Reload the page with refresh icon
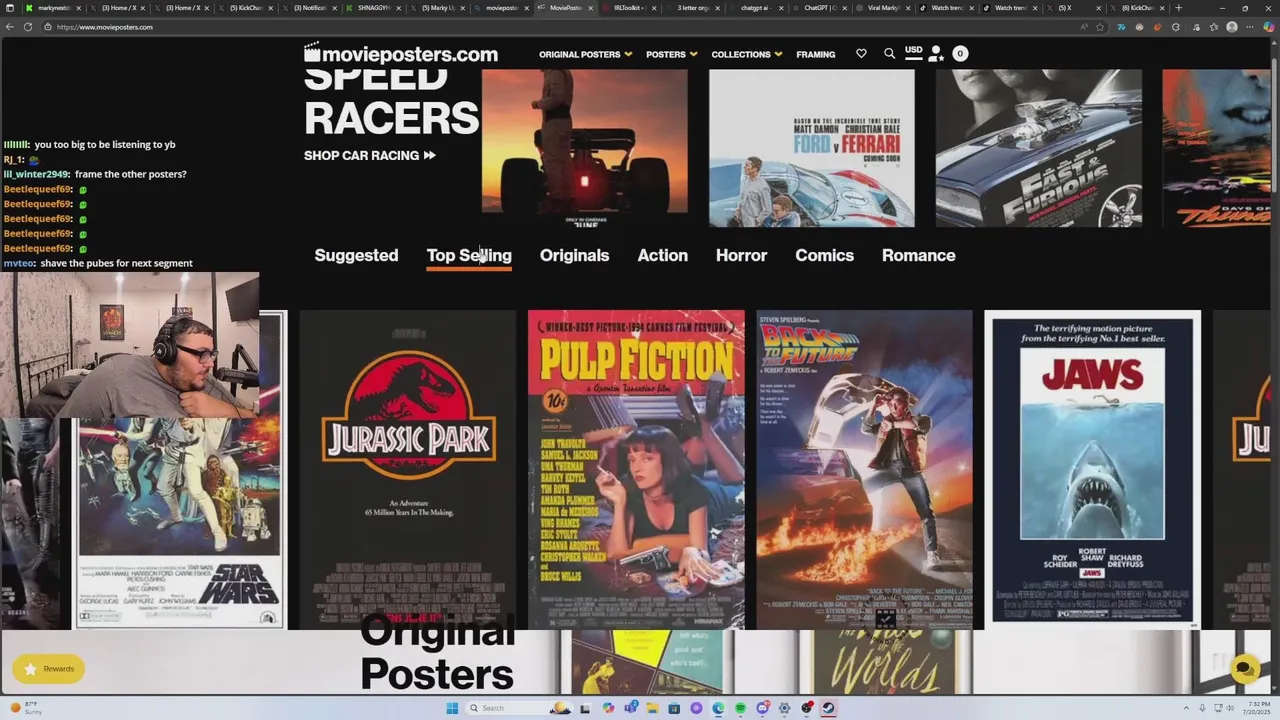Screen dimensions: 1280x720 [28, 27]
